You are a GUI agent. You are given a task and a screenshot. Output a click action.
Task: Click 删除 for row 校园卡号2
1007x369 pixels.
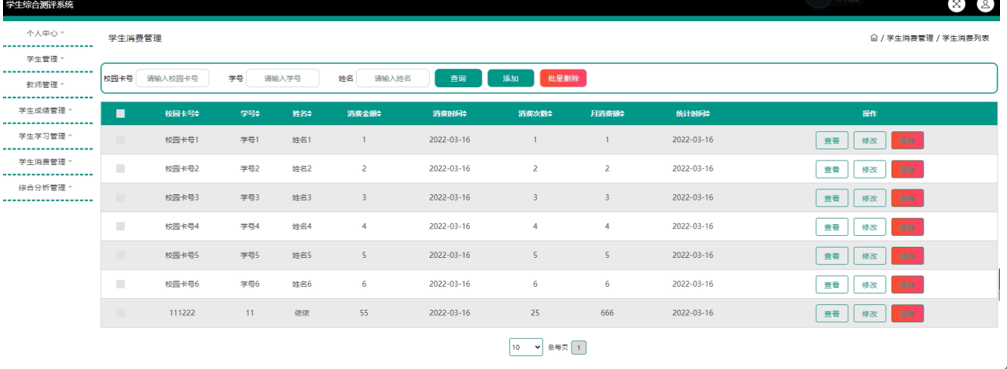point(907,169)
